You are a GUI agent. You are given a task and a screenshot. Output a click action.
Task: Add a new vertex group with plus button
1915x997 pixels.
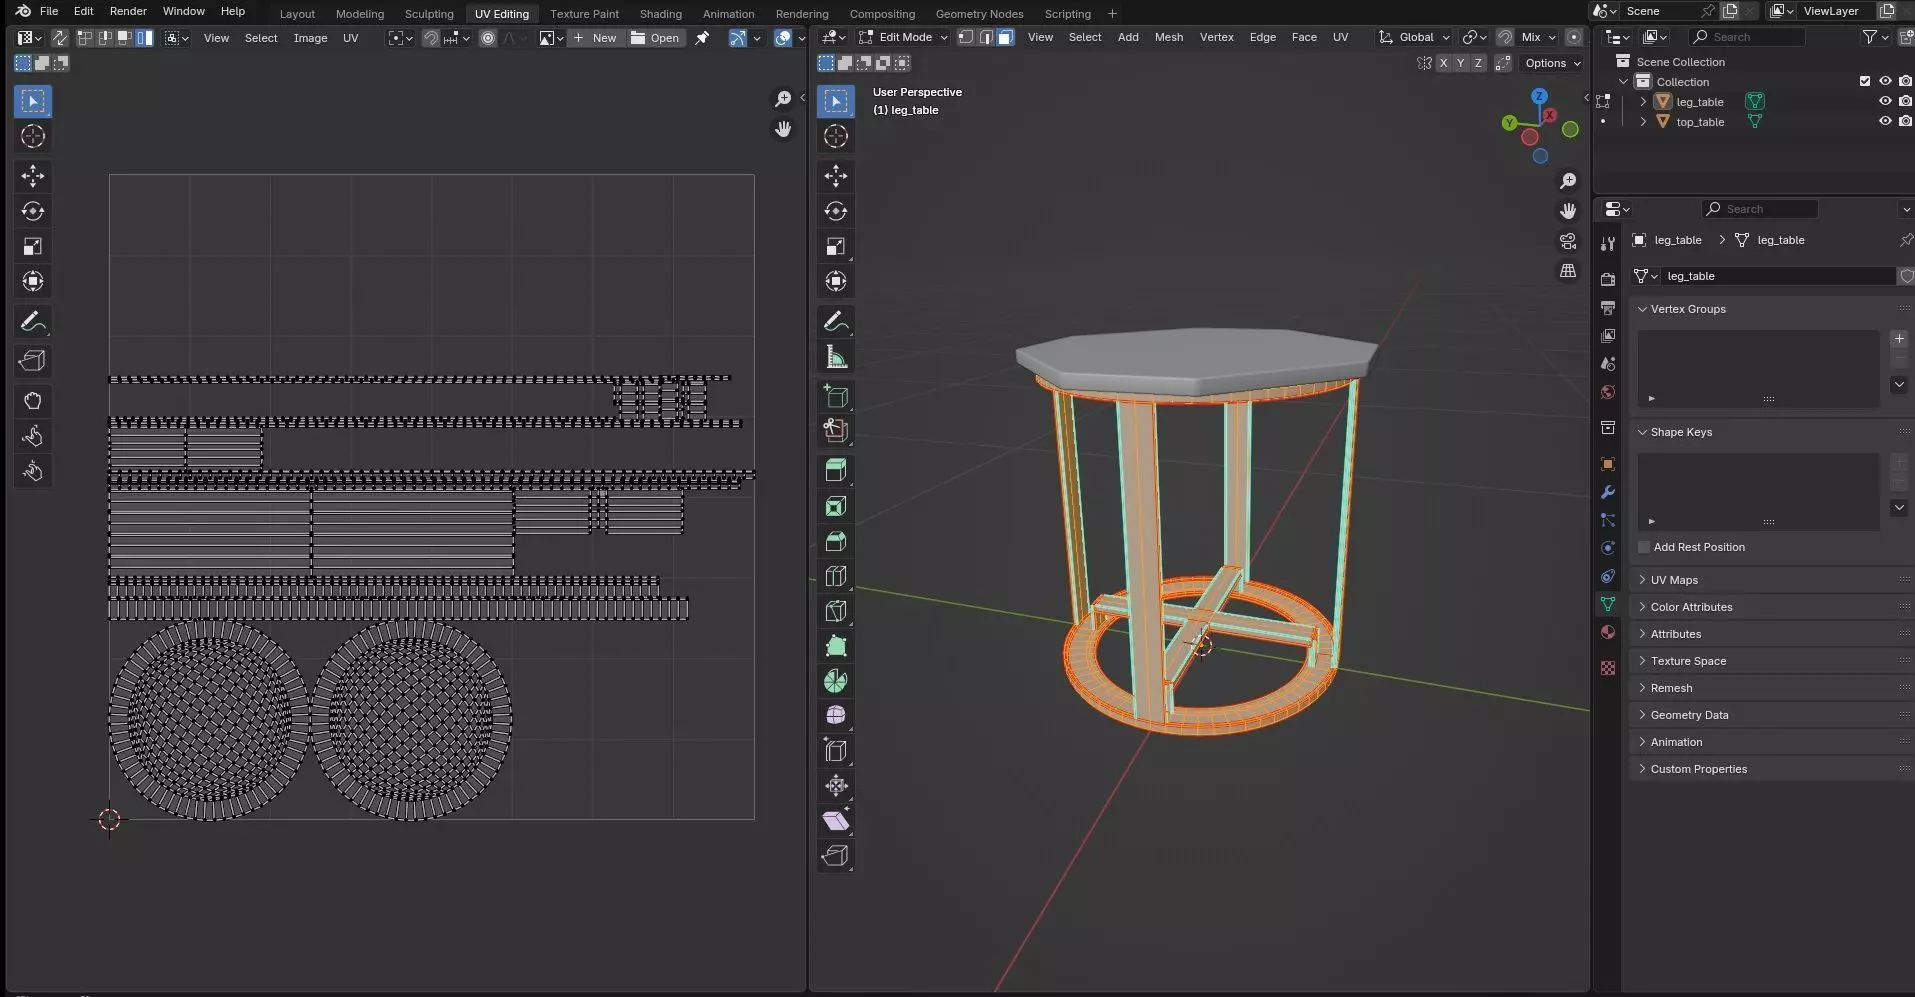click(1899, 339)
